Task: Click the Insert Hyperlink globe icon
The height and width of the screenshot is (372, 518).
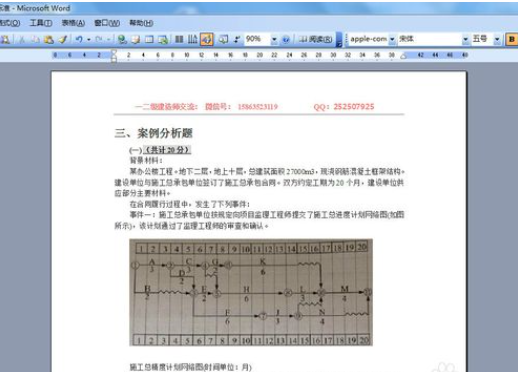Action: point(122,40)
